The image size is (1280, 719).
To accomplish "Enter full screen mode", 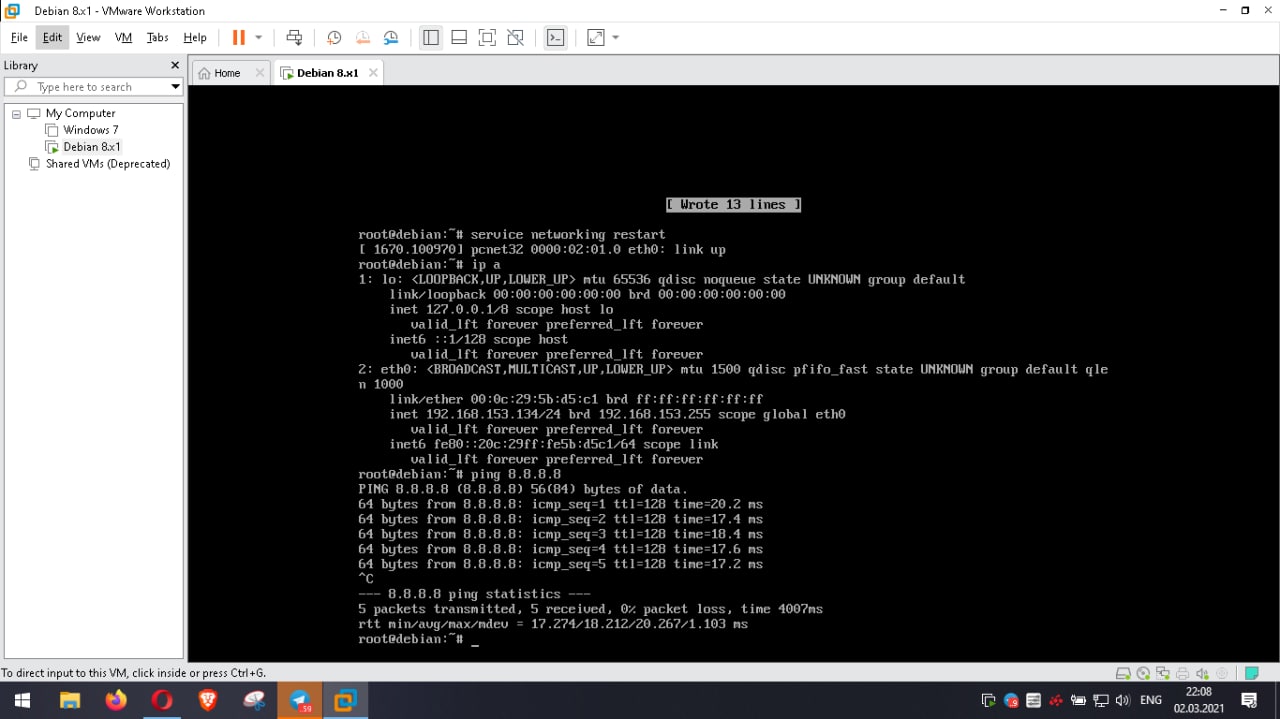I will [x=487, y=37].
